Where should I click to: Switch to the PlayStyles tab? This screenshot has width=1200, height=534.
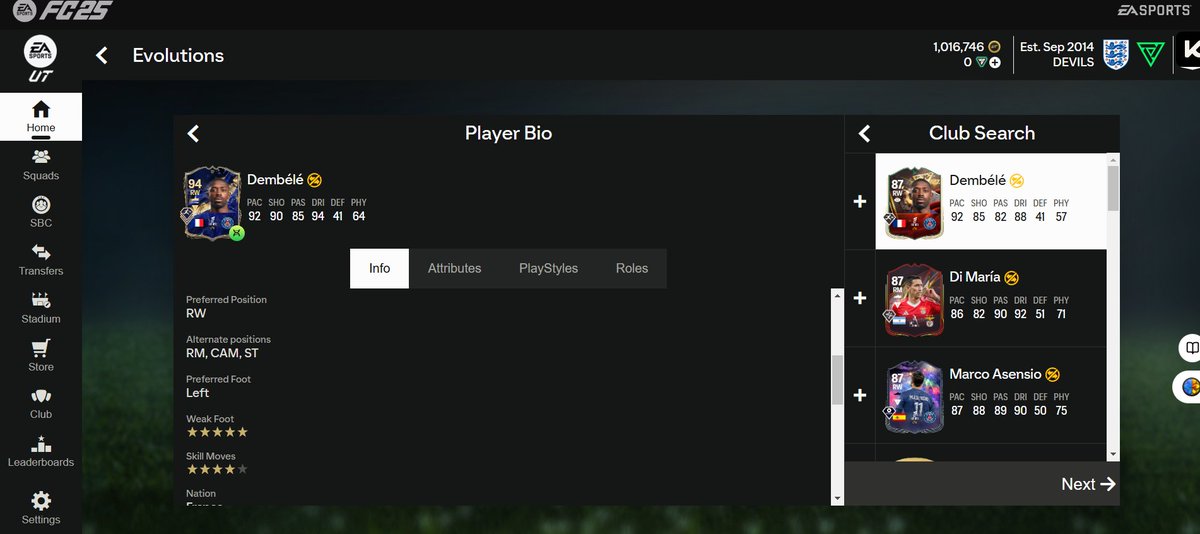(x=548, y=268)
